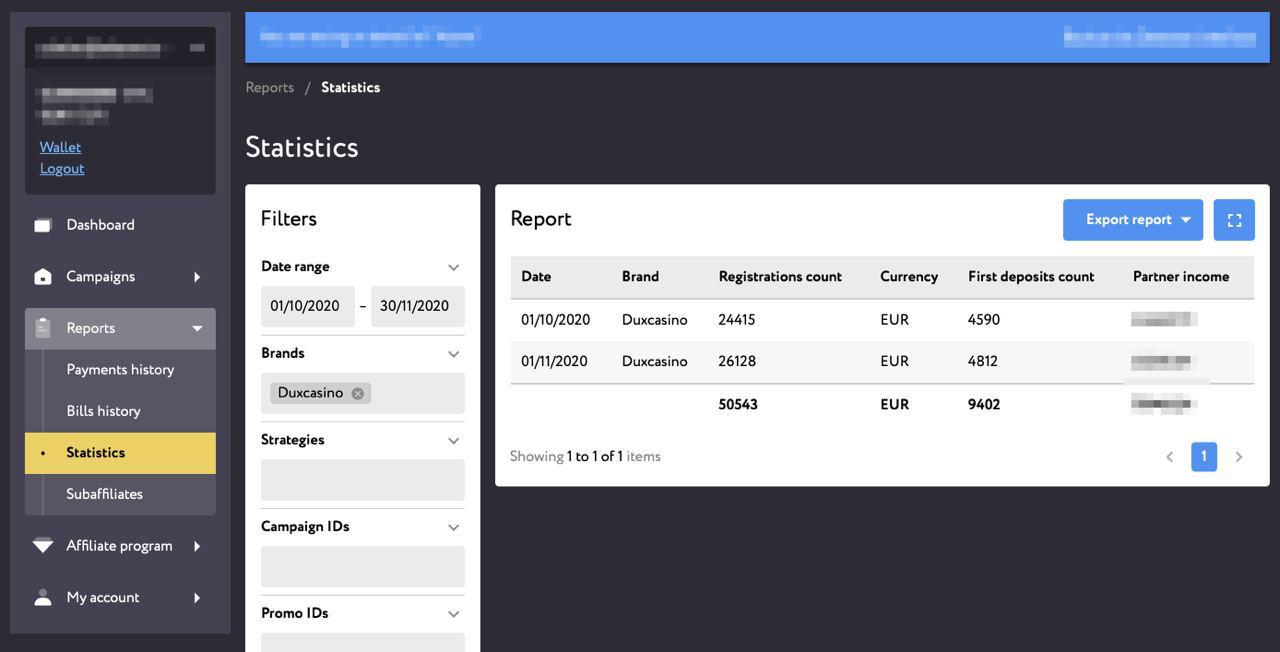Click the My account person icon

point(42,597)
